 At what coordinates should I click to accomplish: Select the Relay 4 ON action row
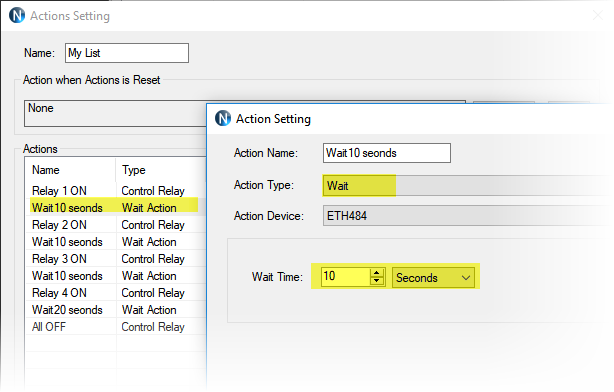click(x=116, y=293)
